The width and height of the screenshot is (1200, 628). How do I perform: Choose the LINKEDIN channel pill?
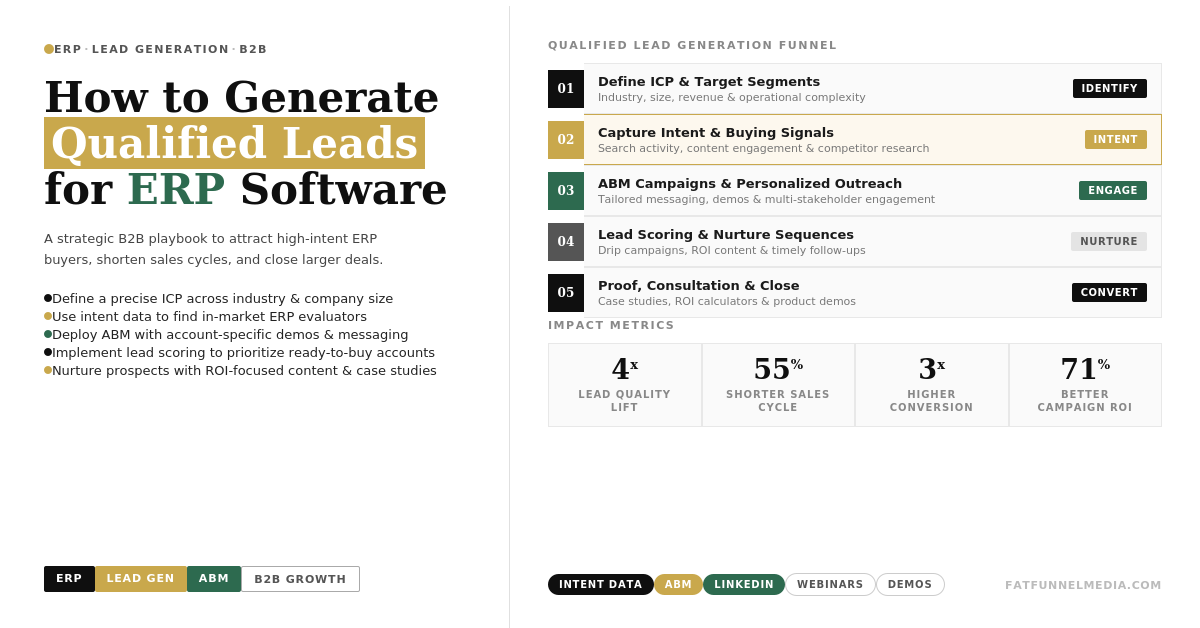tap(743, 585)
